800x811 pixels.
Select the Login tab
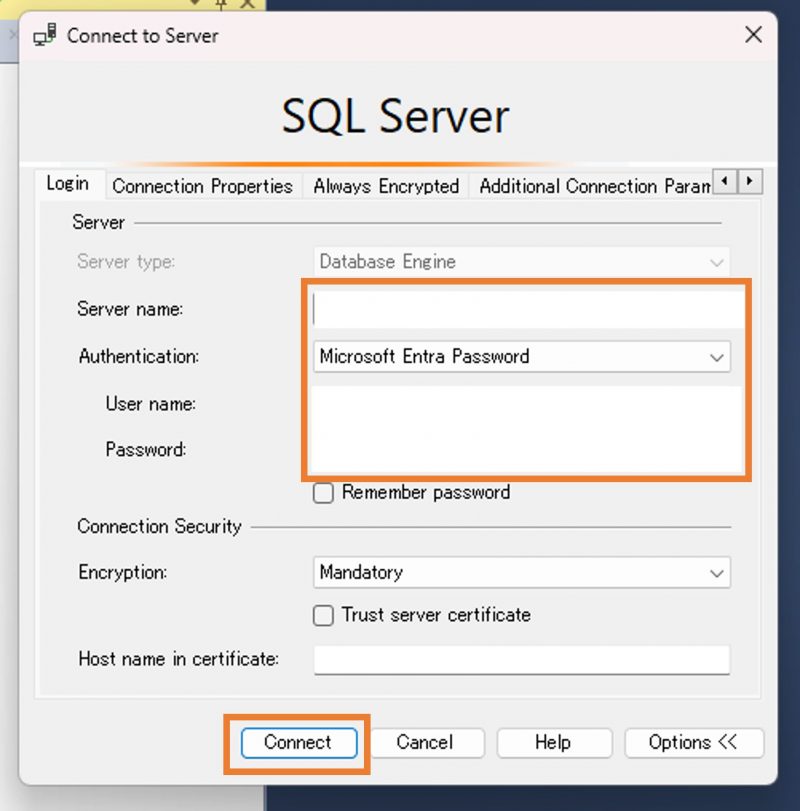point(68,184)
